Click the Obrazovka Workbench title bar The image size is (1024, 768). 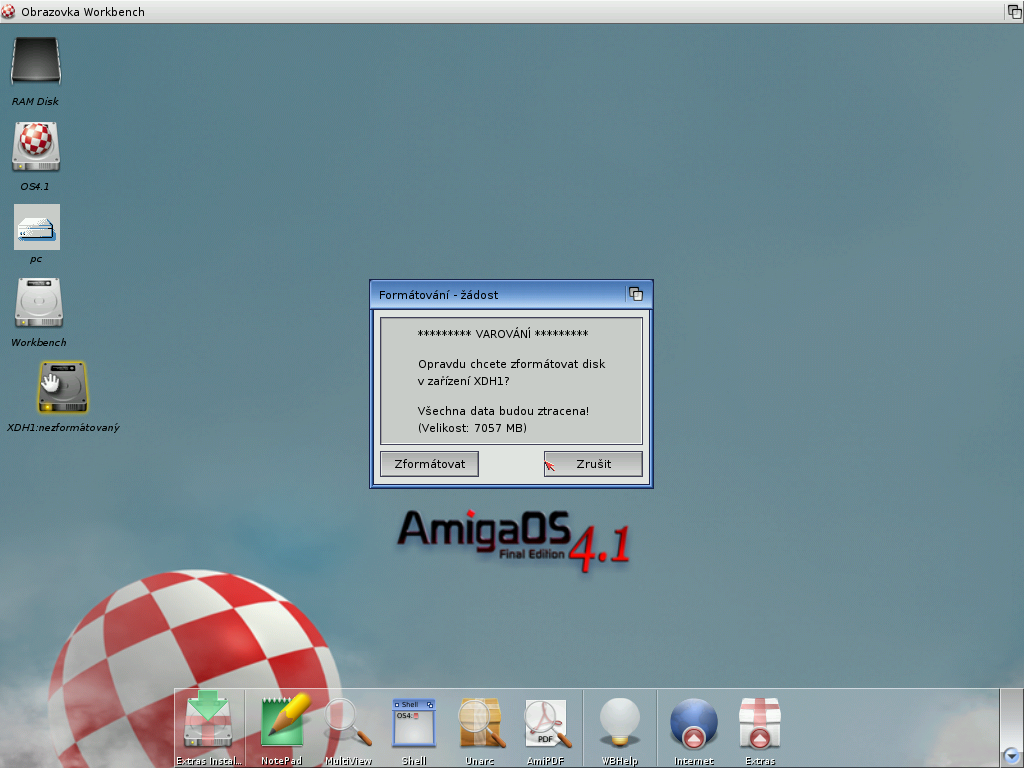point(500,11)
